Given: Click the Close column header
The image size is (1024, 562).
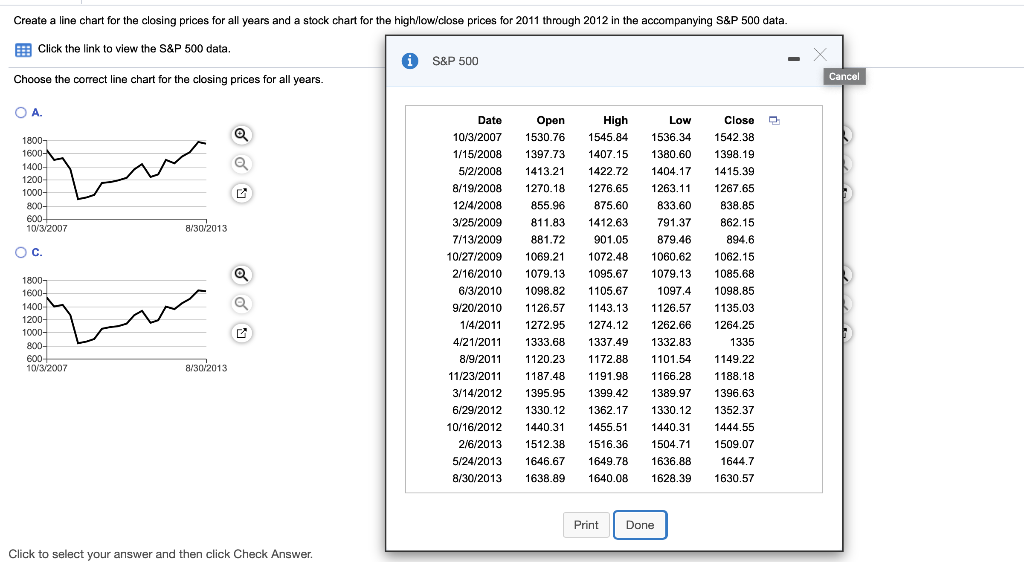Looking at the screenshot, I should (x=739, y=120).
